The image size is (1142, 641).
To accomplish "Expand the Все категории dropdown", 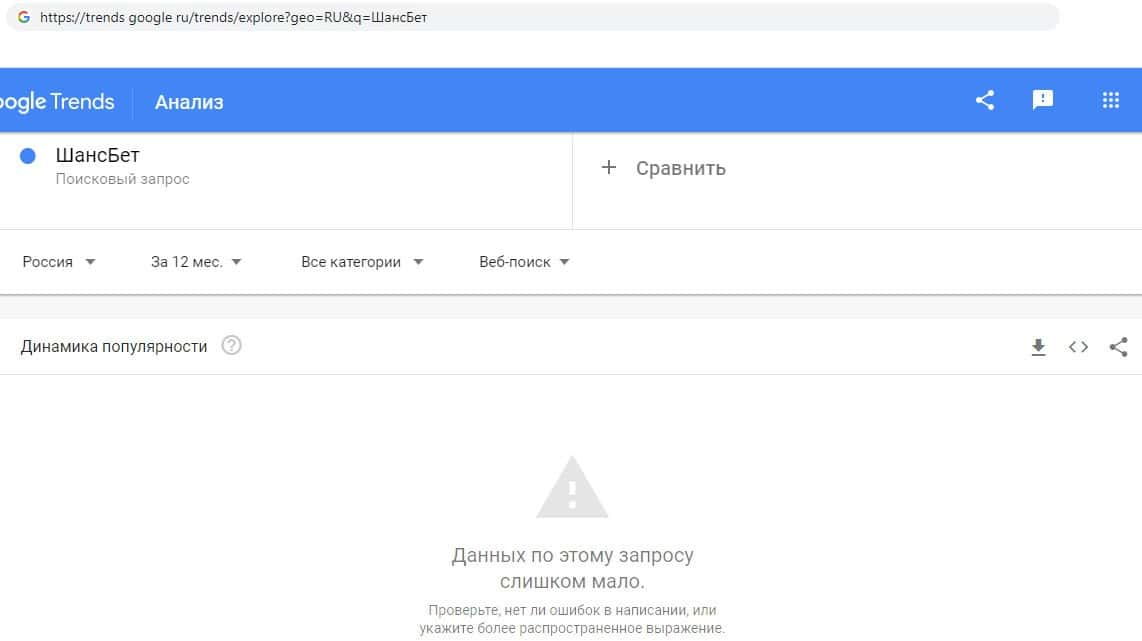I will point(362,262).
